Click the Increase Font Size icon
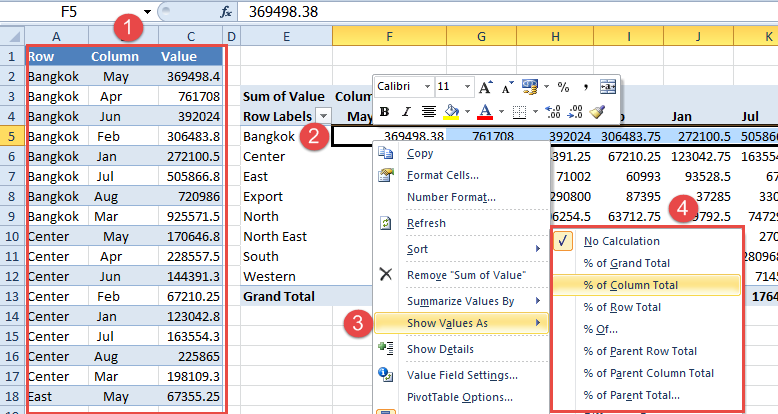778x414 pixels. (486, 87)
